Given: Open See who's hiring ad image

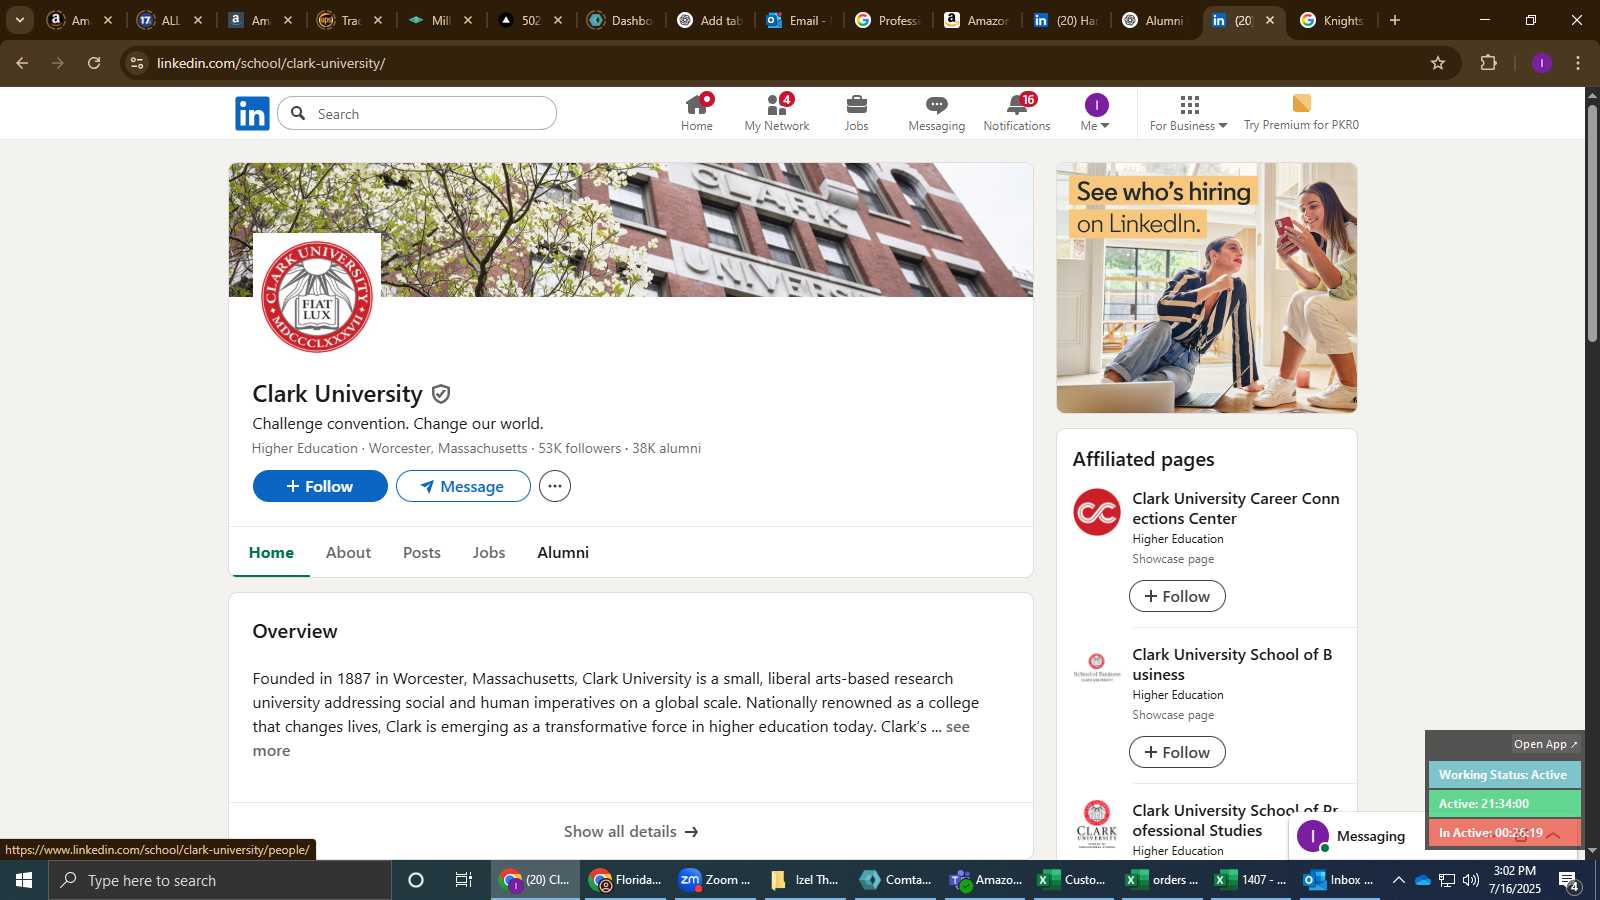Looking at the screenshot, I should tap(1207, 288).
